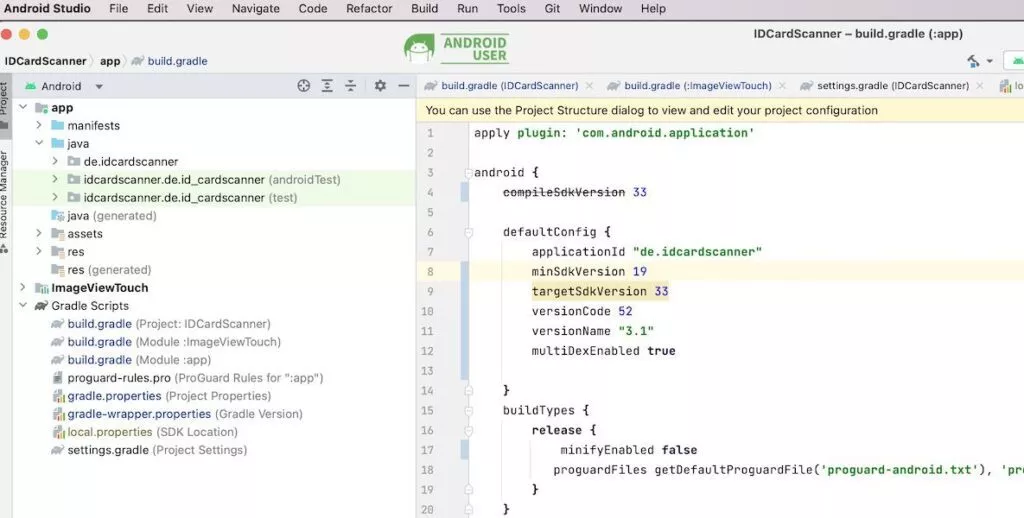Select the java (generated) folder
Screen dimensions: 1024x518
pos(104,216)
